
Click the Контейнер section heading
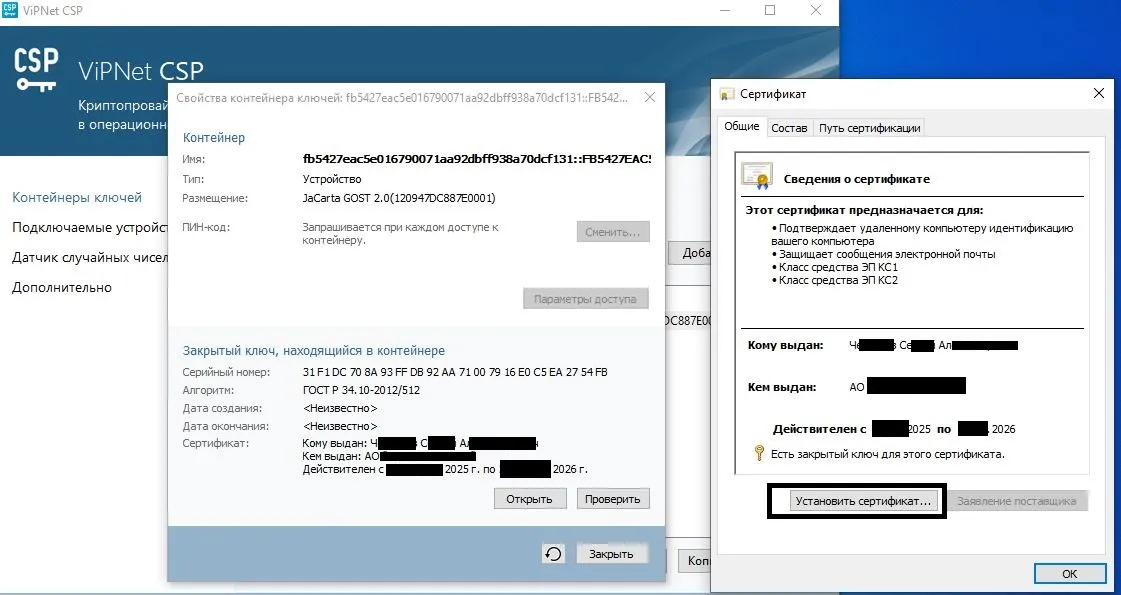tap(214, 137)
